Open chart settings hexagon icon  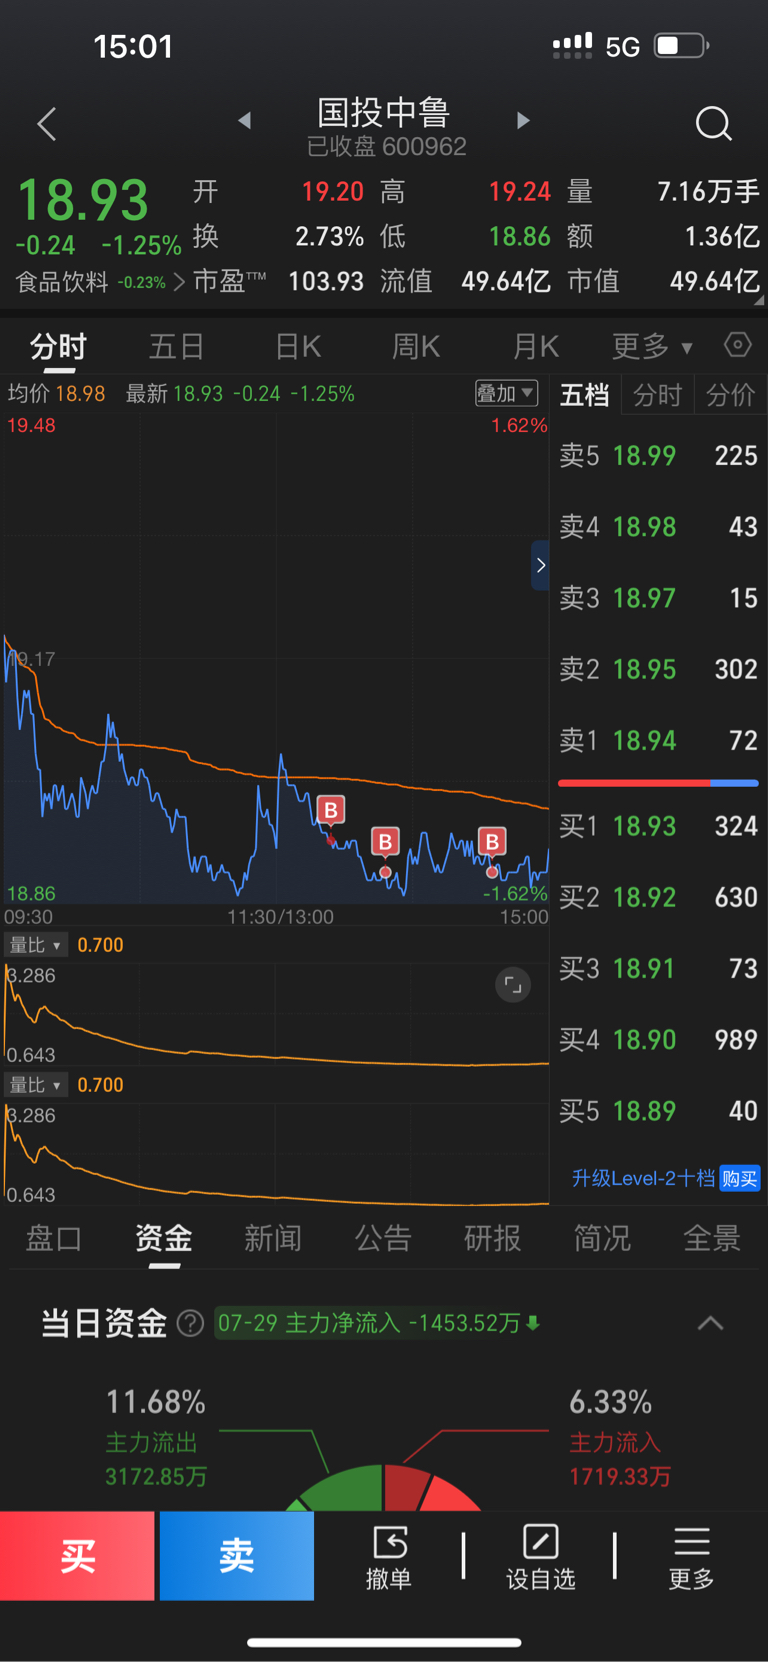click(x=737, y=345)
